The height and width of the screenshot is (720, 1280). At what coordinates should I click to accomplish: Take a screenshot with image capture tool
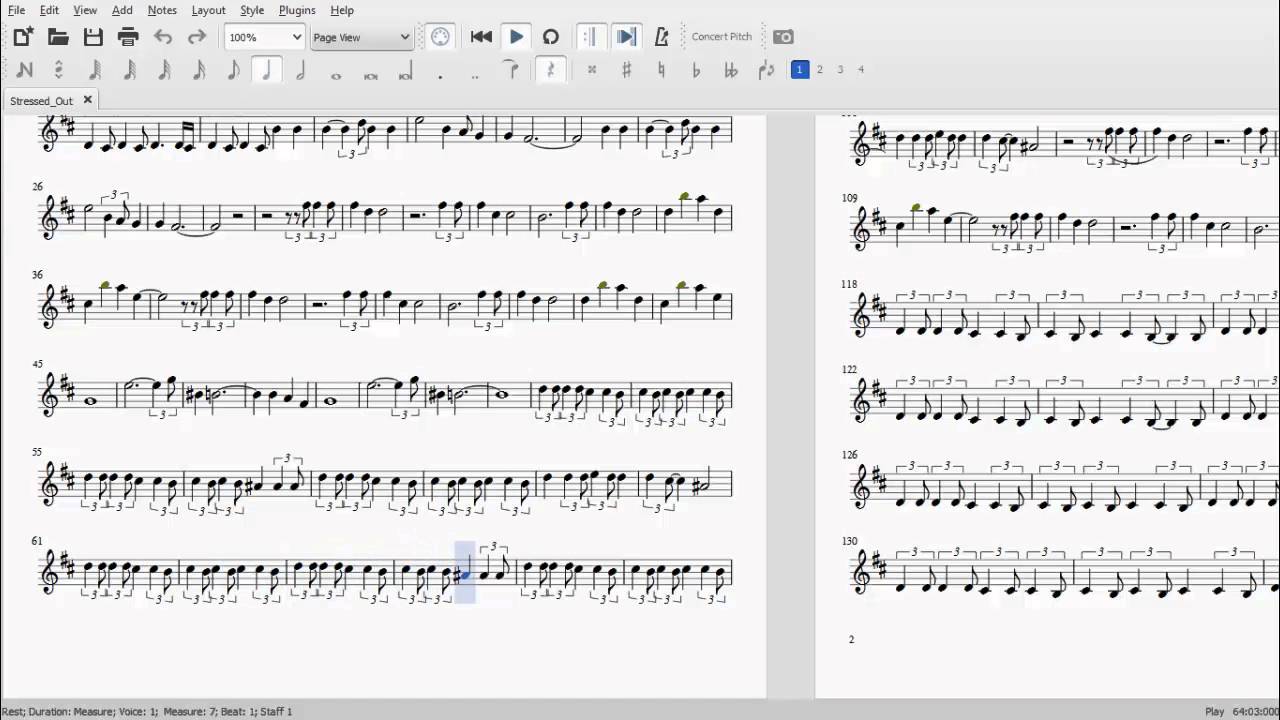tap(783, 37)
